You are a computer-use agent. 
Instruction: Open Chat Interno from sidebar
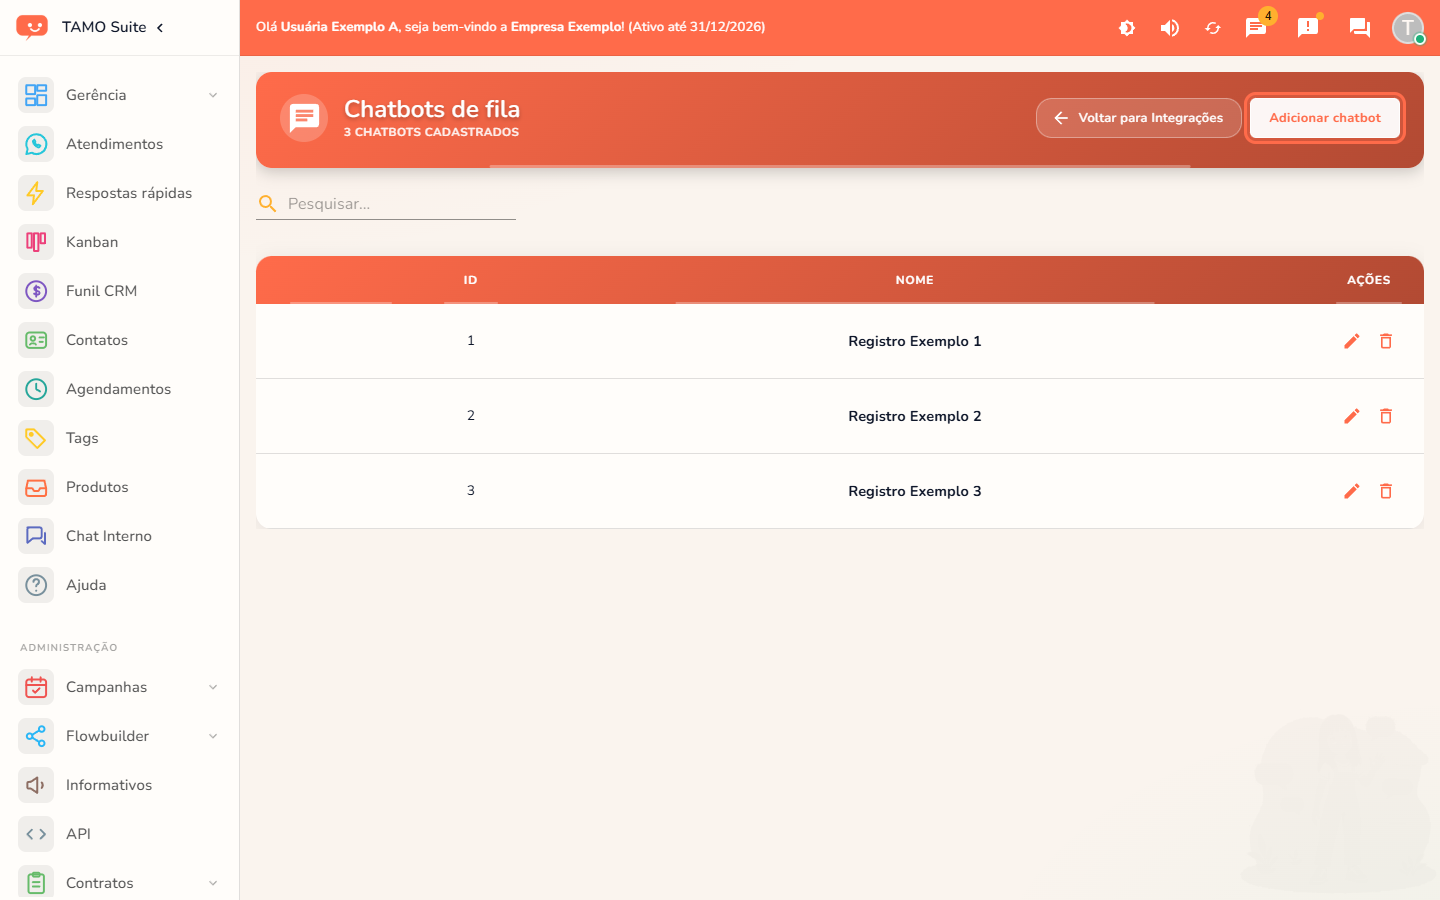[120, 536]
